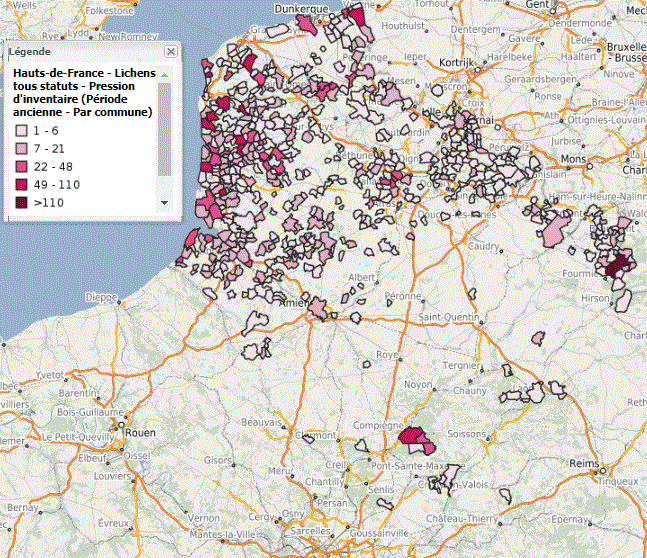Screen dimensions: 647x558
Task: Select the 49 - 110 legend swatch
Action: 21,185
